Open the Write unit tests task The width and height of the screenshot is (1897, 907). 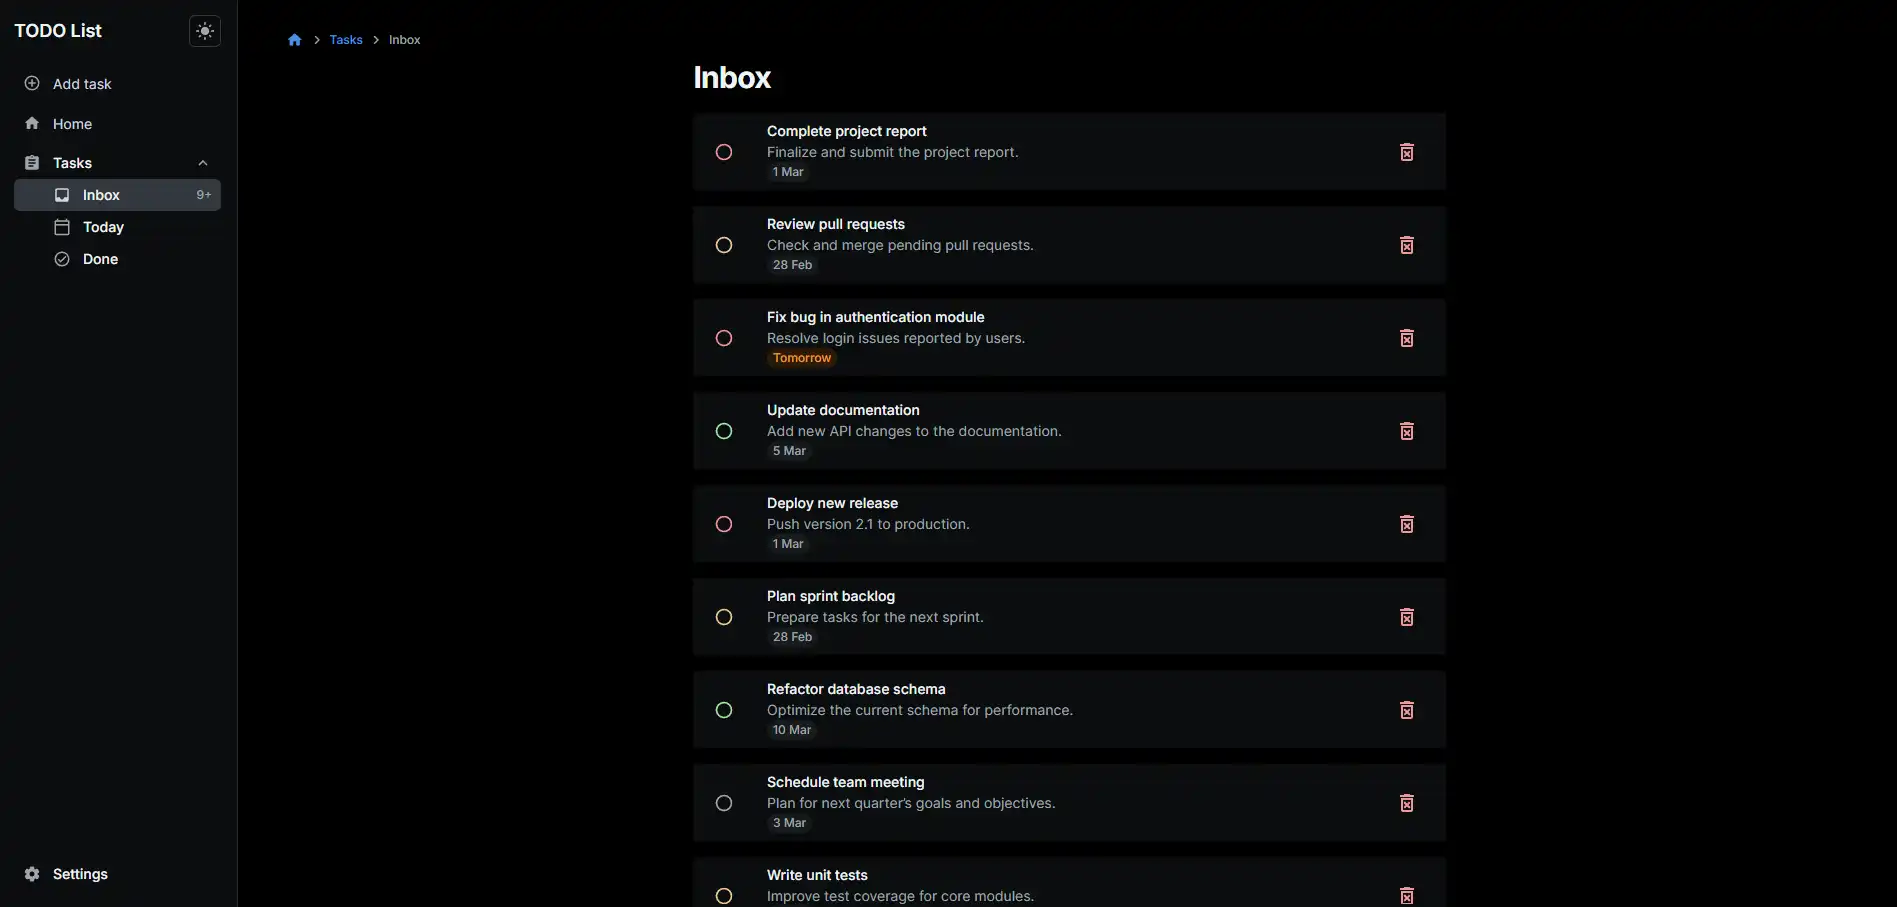coord(817,876)
